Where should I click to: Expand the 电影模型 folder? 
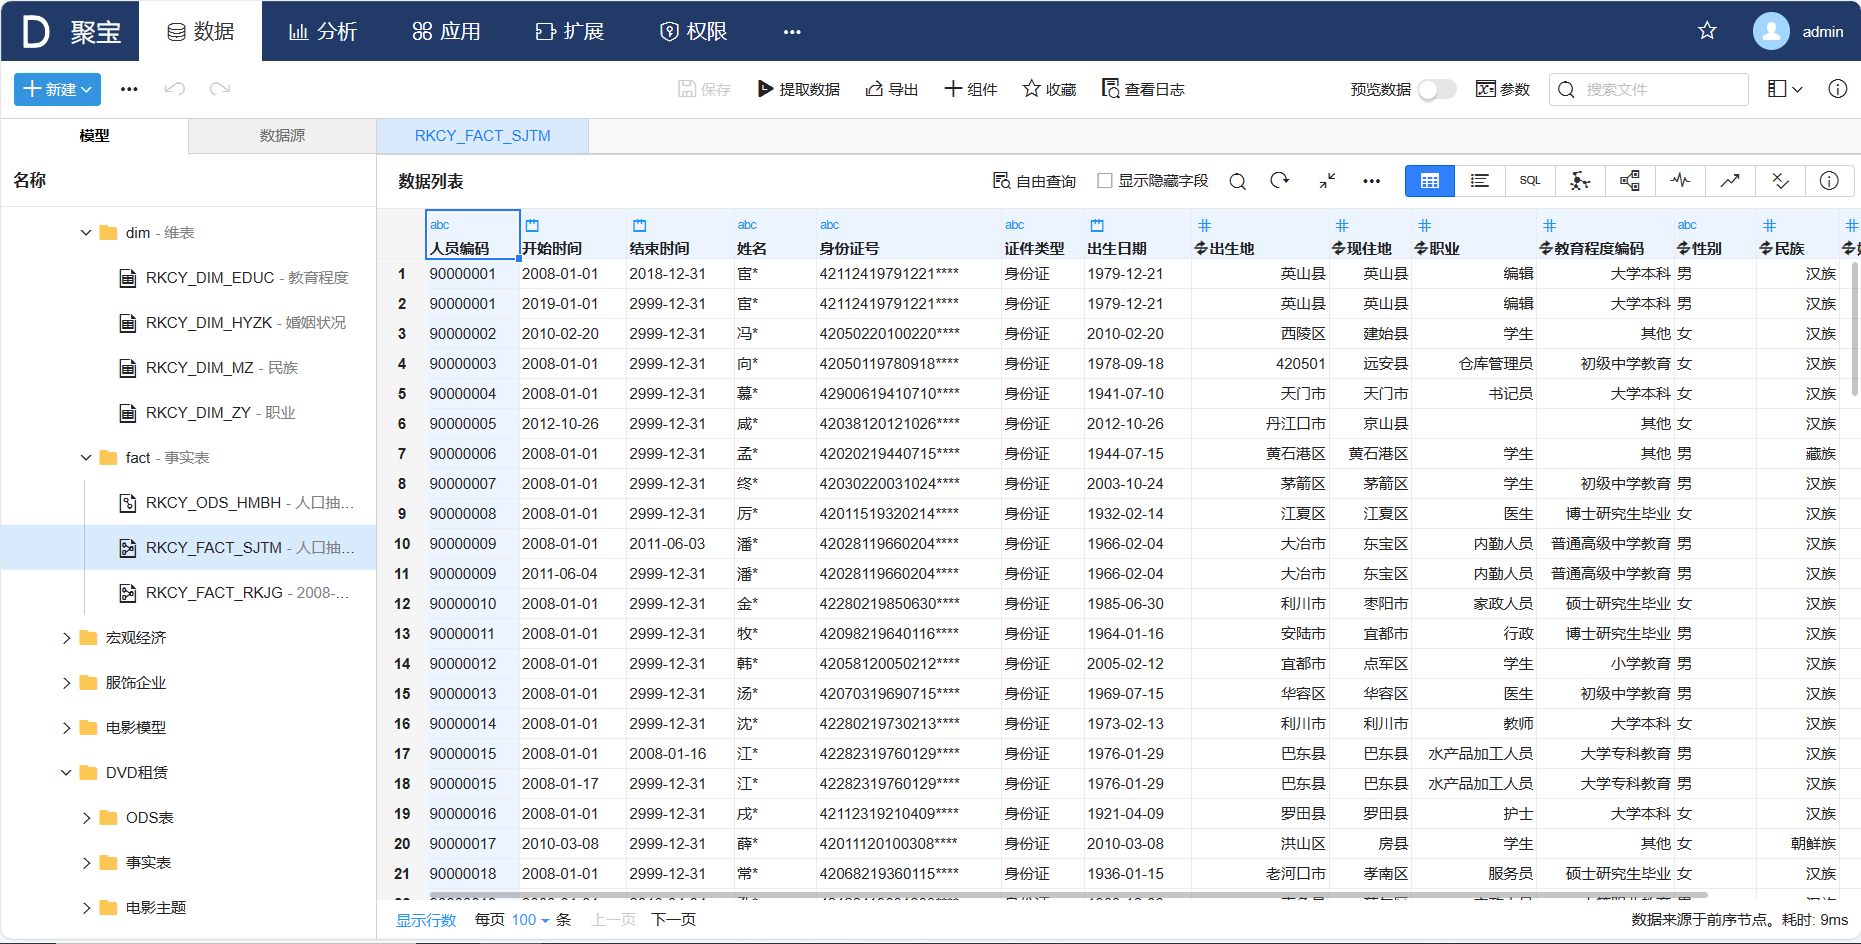coord(66,728)
